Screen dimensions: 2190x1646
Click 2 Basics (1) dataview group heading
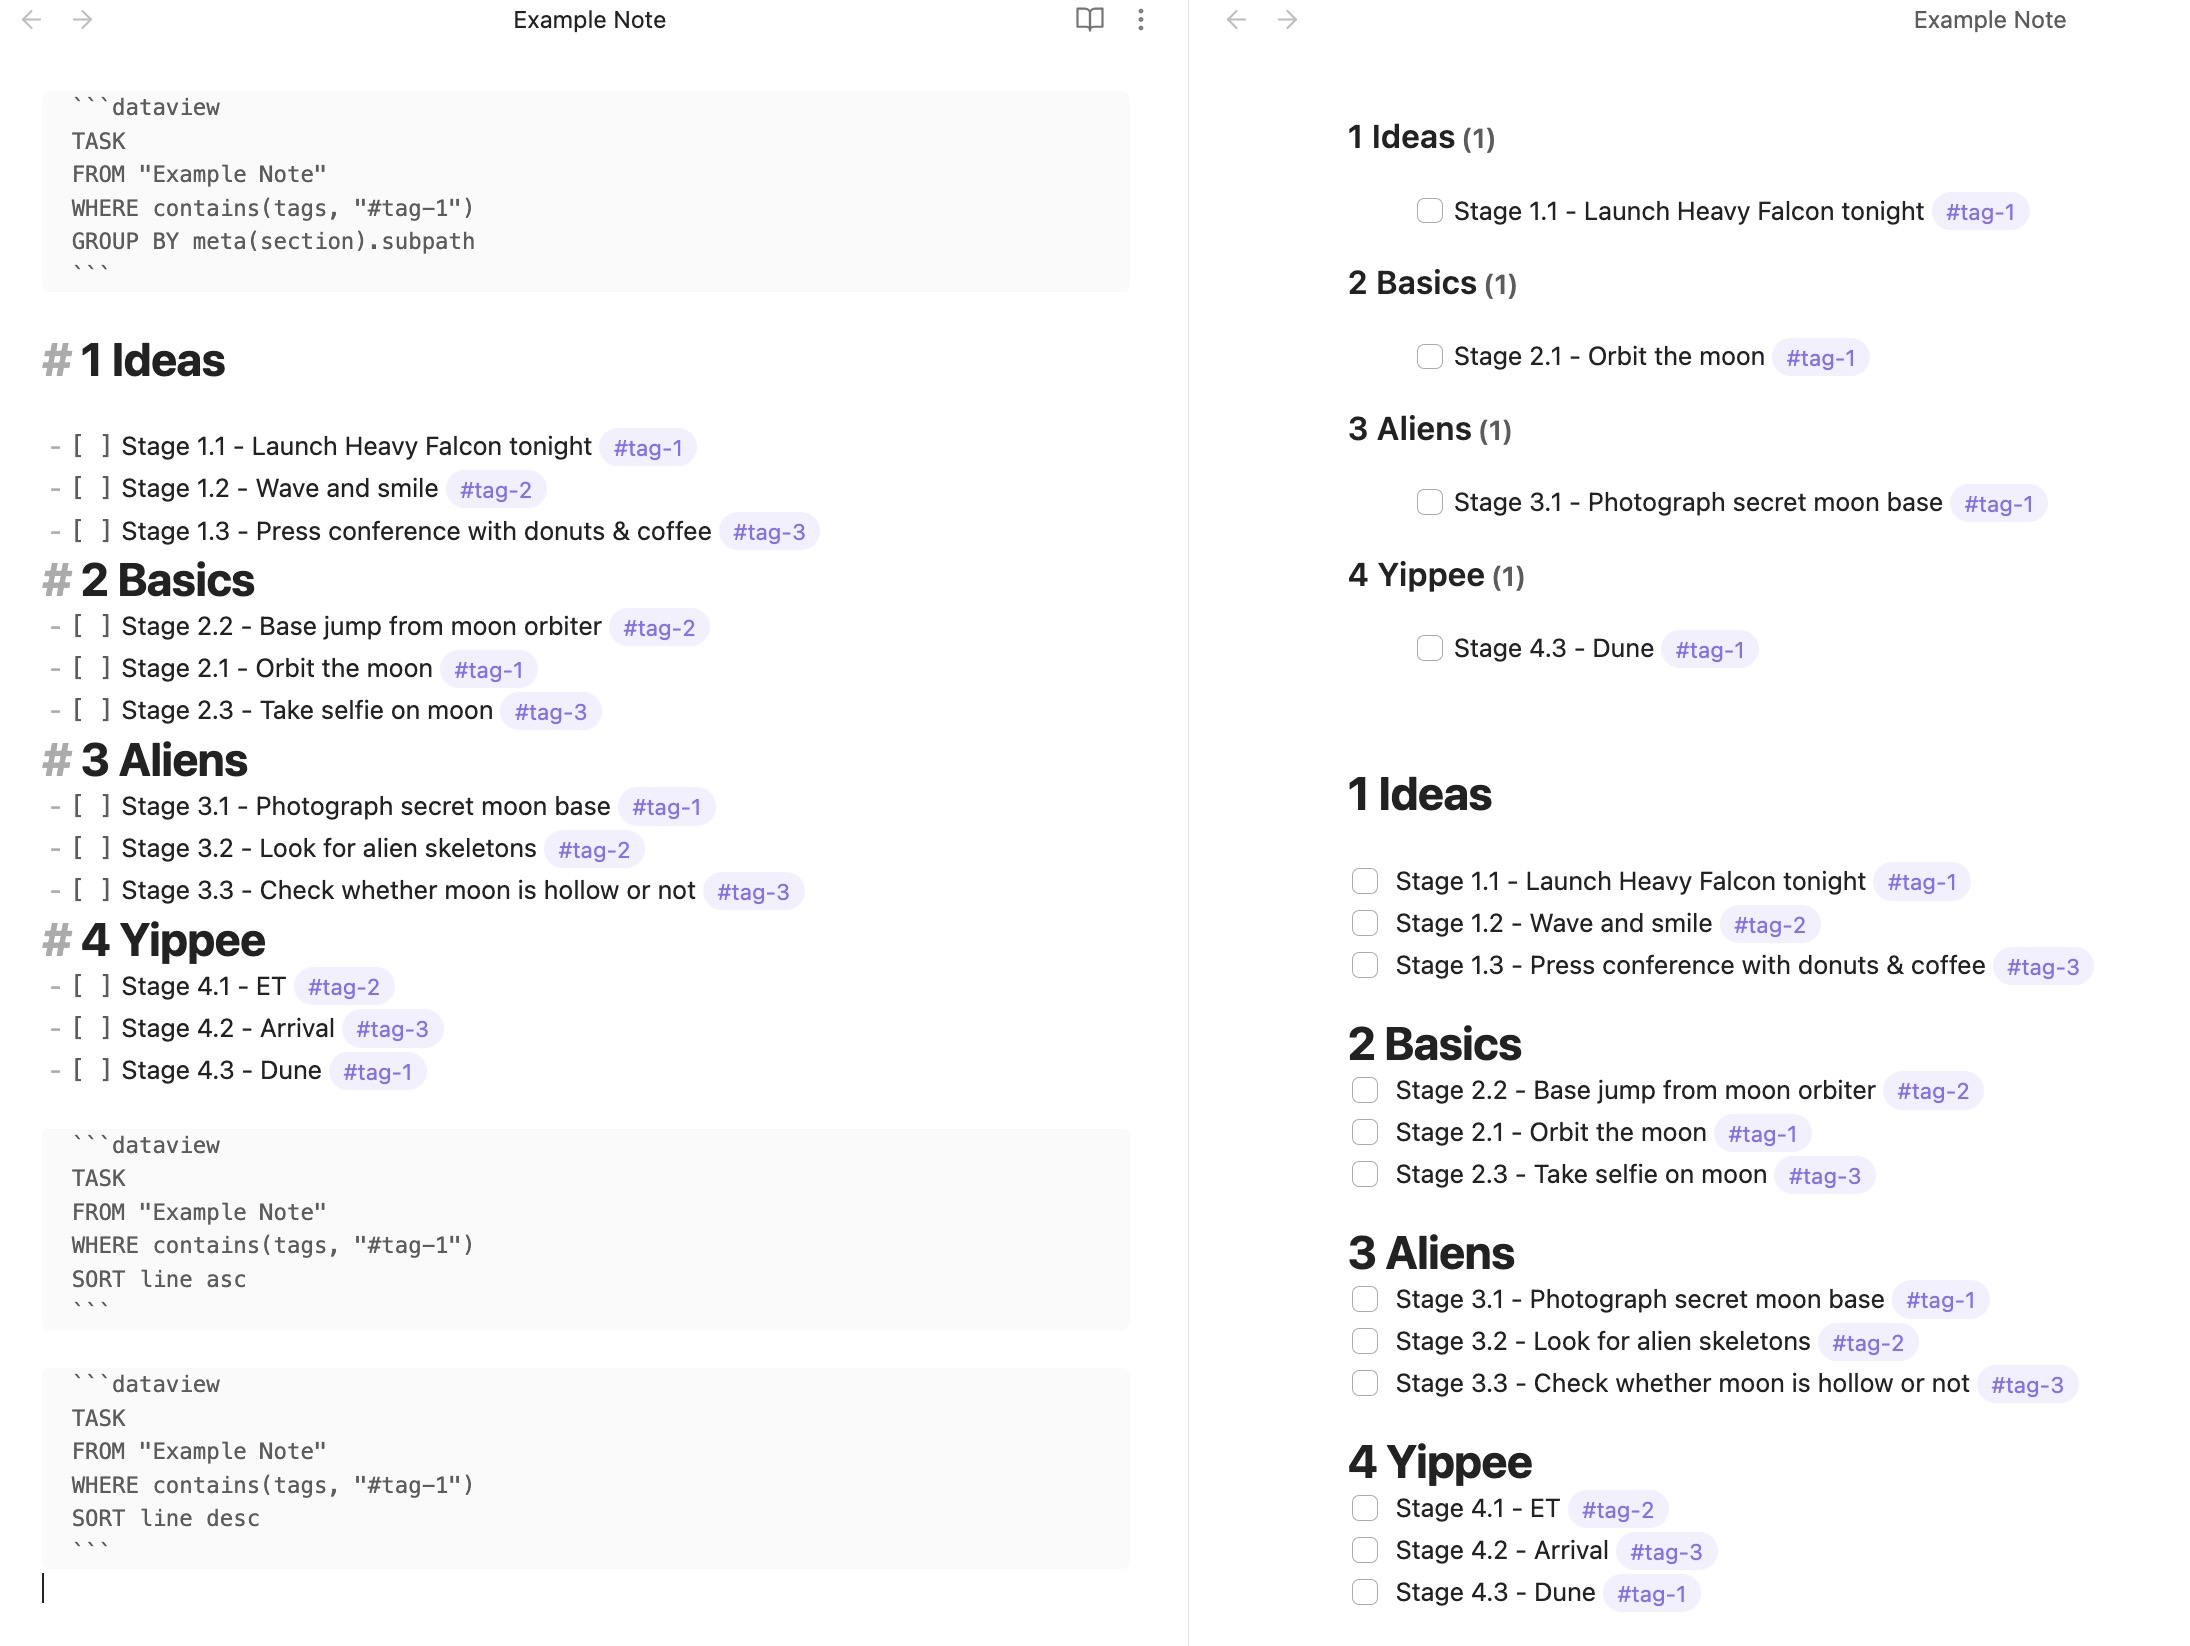pos(1432,283)
